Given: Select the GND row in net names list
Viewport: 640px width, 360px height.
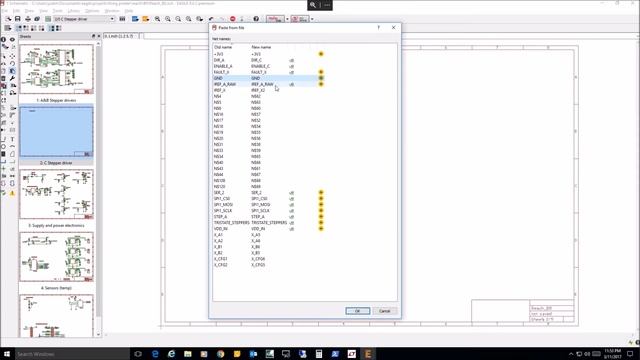Looking at the screenshot, I should pos(269,78).
